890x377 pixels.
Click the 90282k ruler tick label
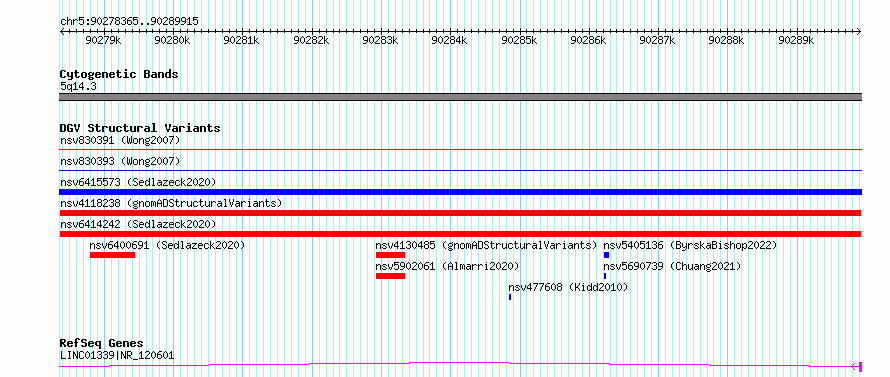click(311, 40)
